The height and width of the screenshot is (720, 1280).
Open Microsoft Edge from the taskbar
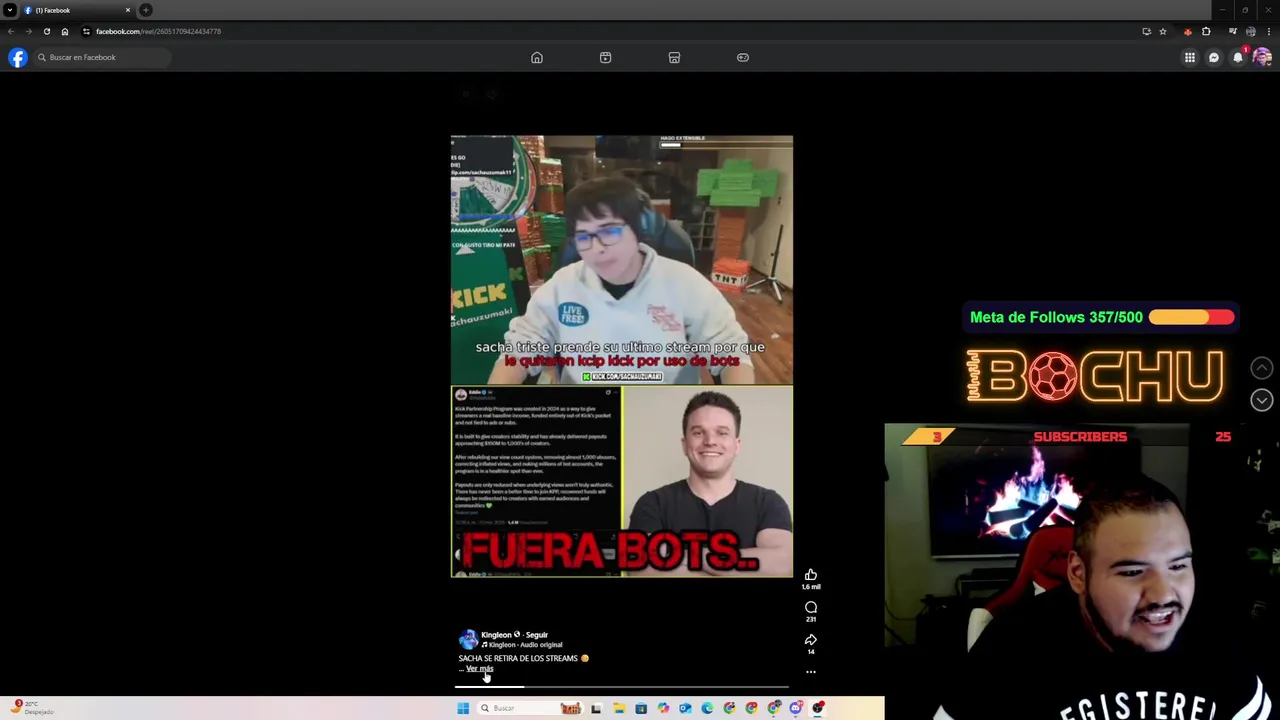click(x=707, y=708)
